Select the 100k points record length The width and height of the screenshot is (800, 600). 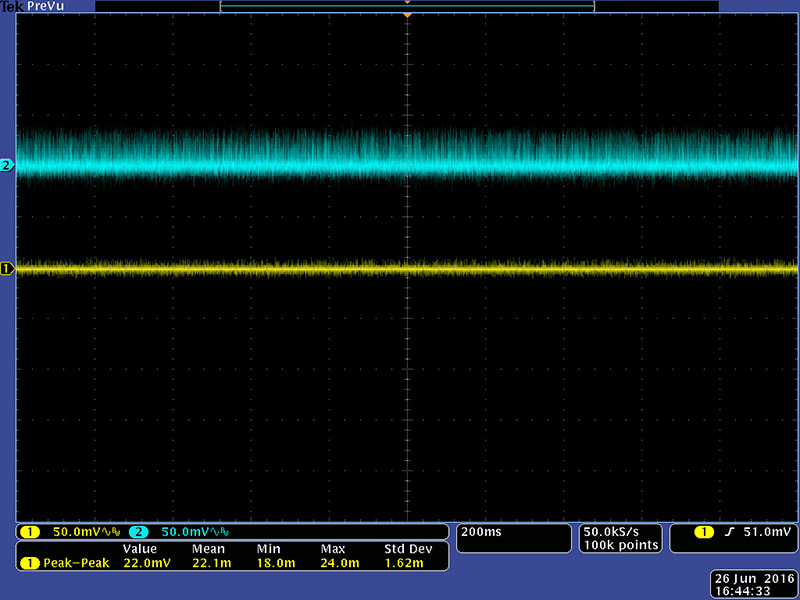coord(620,545)
